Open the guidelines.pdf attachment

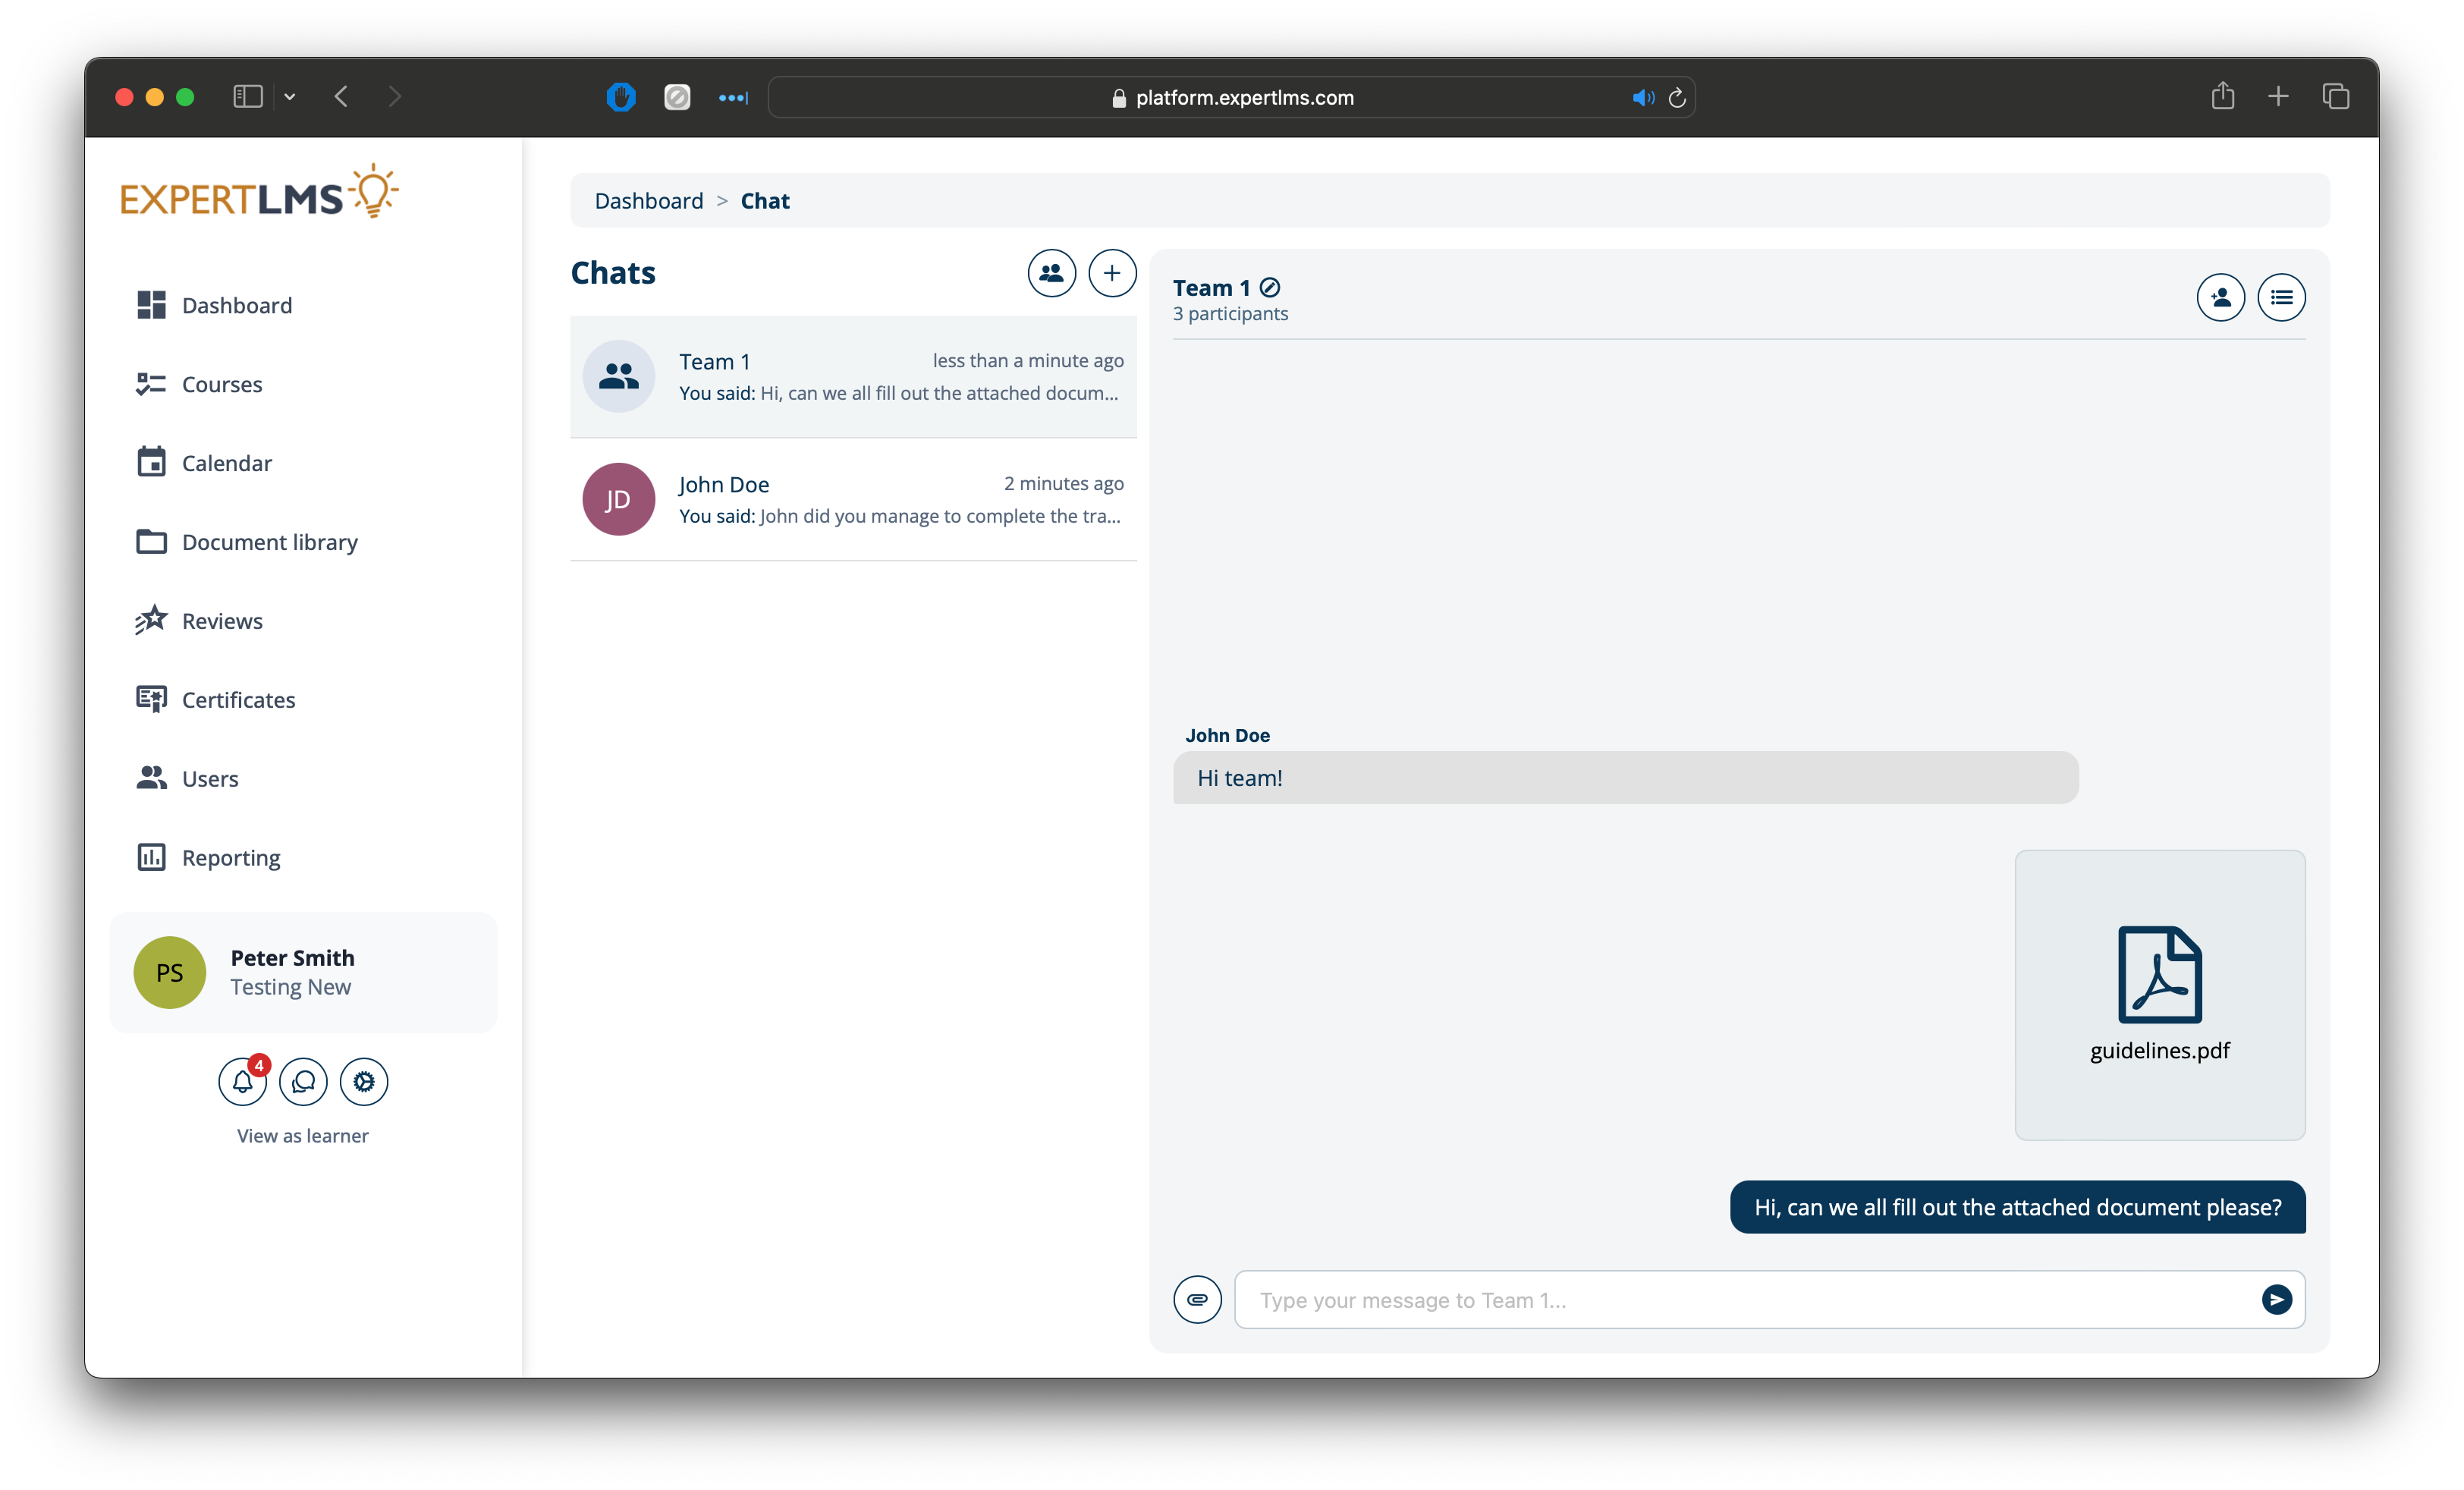click(2159, 994)
